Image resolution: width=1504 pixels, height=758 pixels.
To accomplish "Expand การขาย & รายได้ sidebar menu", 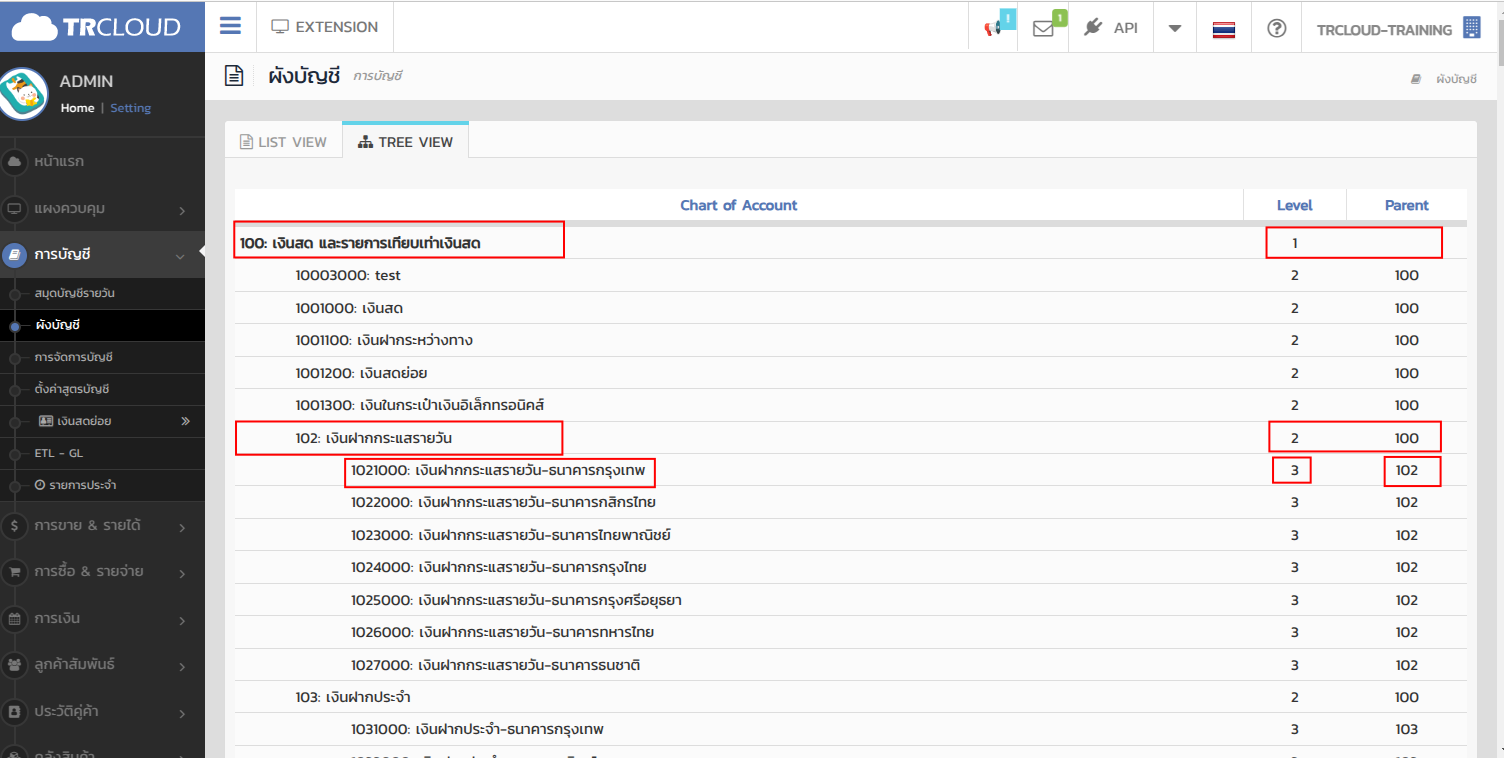I will 102,525.
